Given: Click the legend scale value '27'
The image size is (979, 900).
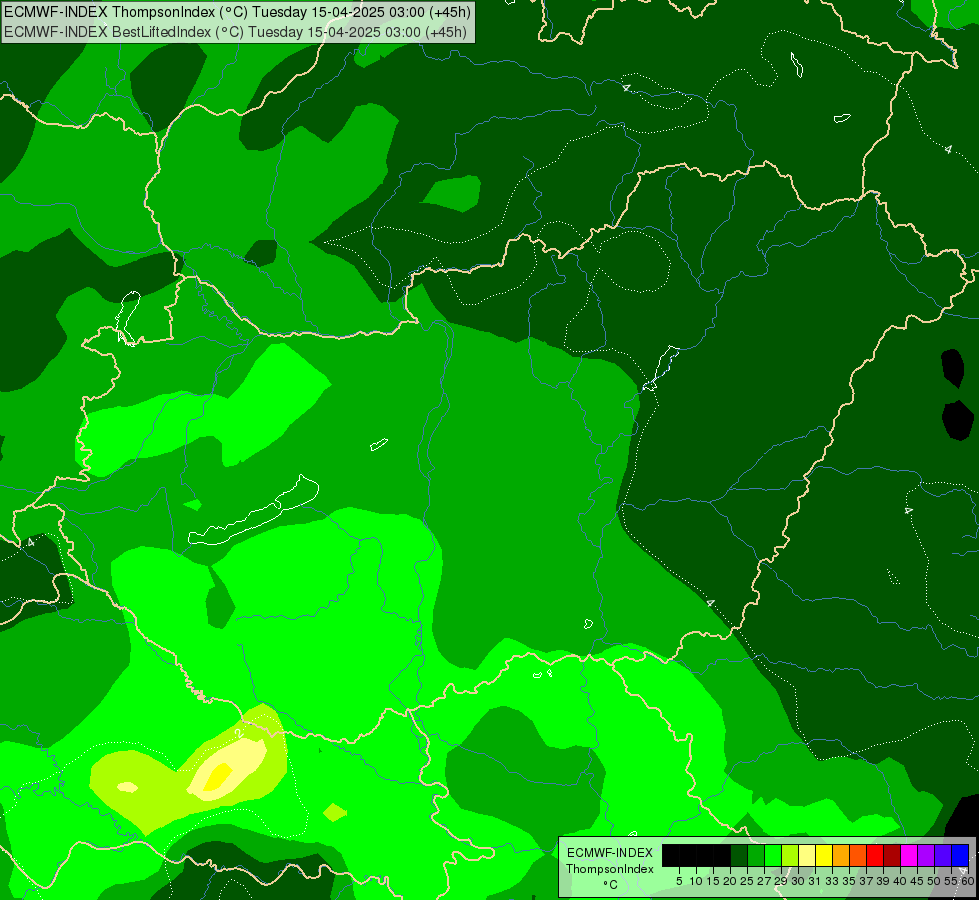Looking at the screenshot, I should [764, 881].
